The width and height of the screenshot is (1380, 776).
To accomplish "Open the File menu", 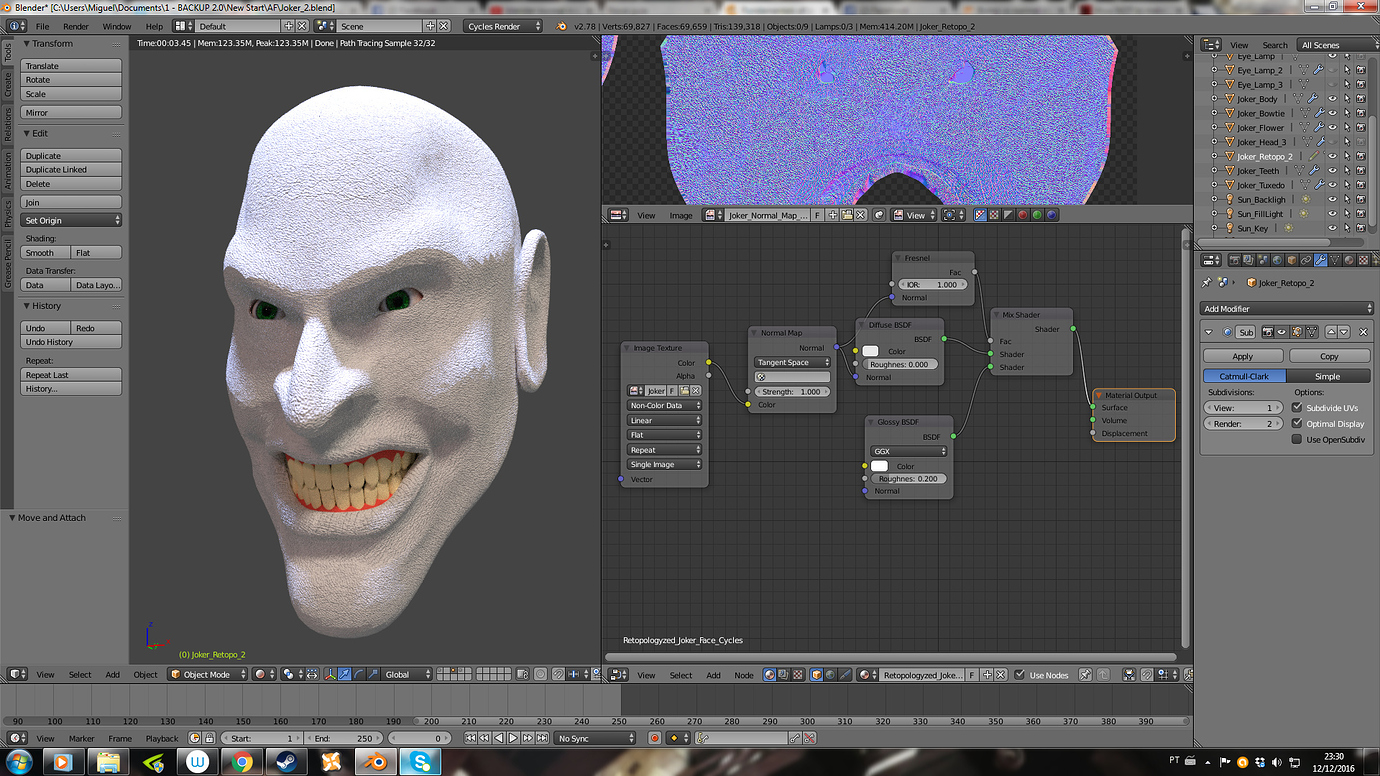I will (42, 26).
